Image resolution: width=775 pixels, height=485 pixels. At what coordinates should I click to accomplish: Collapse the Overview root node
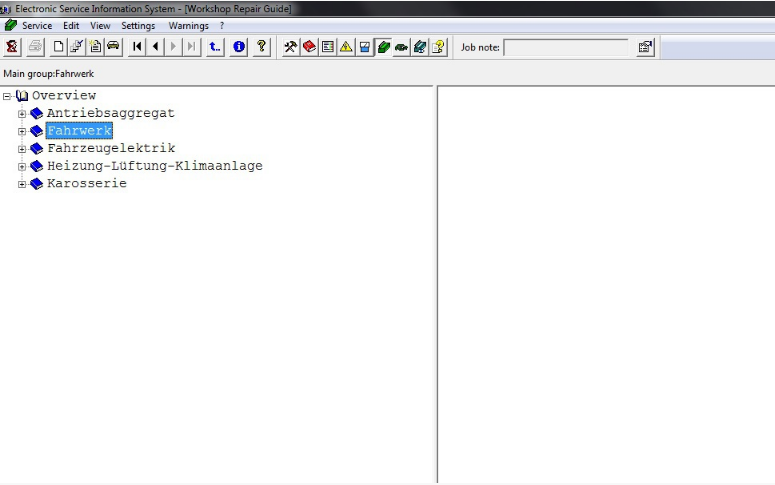click(x=8, y=97)
